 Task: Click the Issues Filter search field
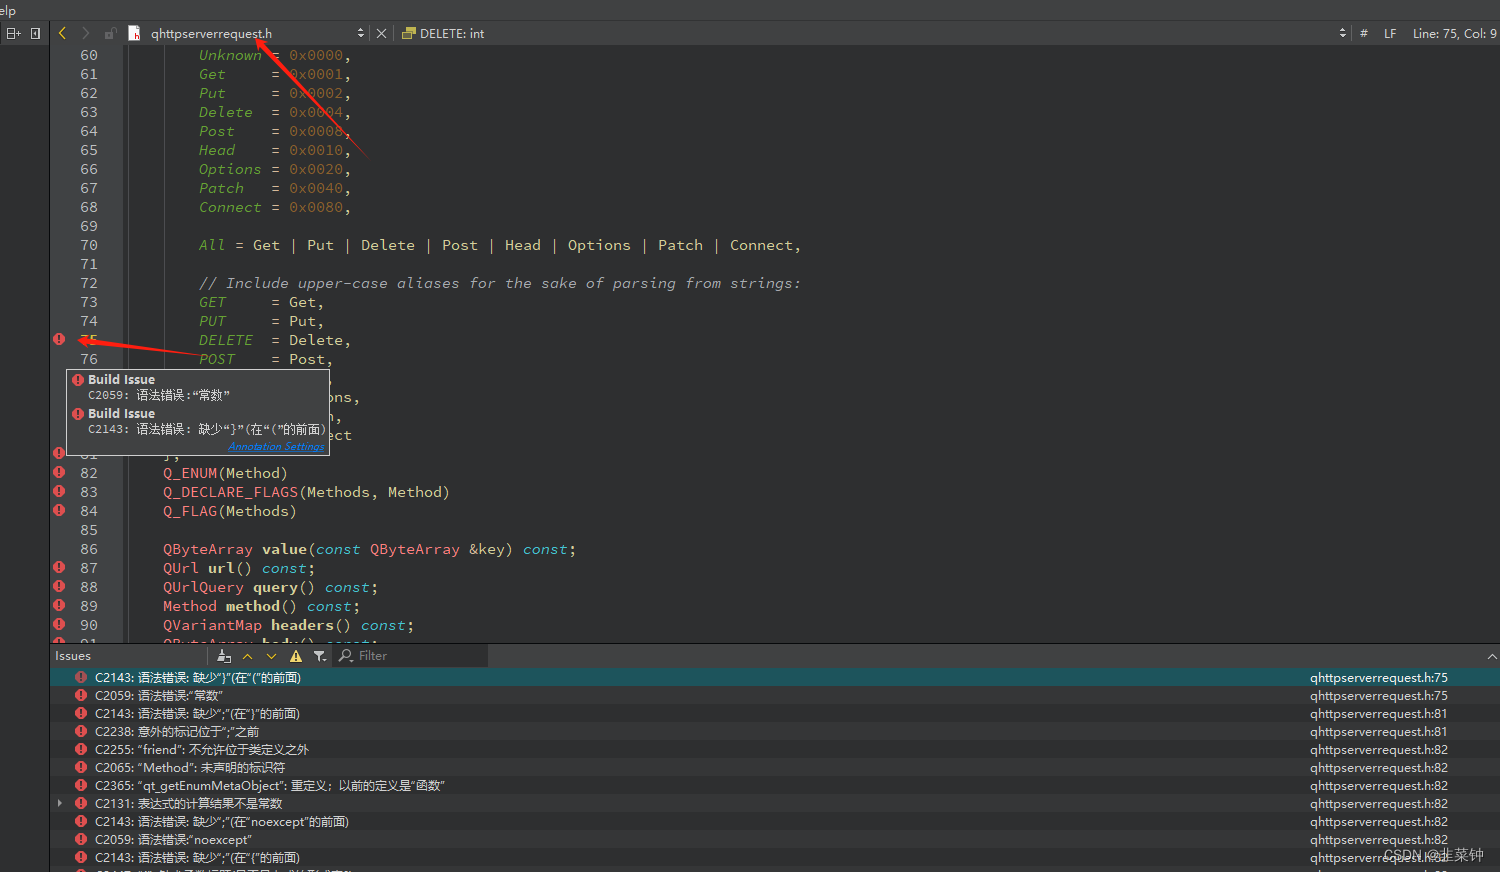(x=411, y=656)
